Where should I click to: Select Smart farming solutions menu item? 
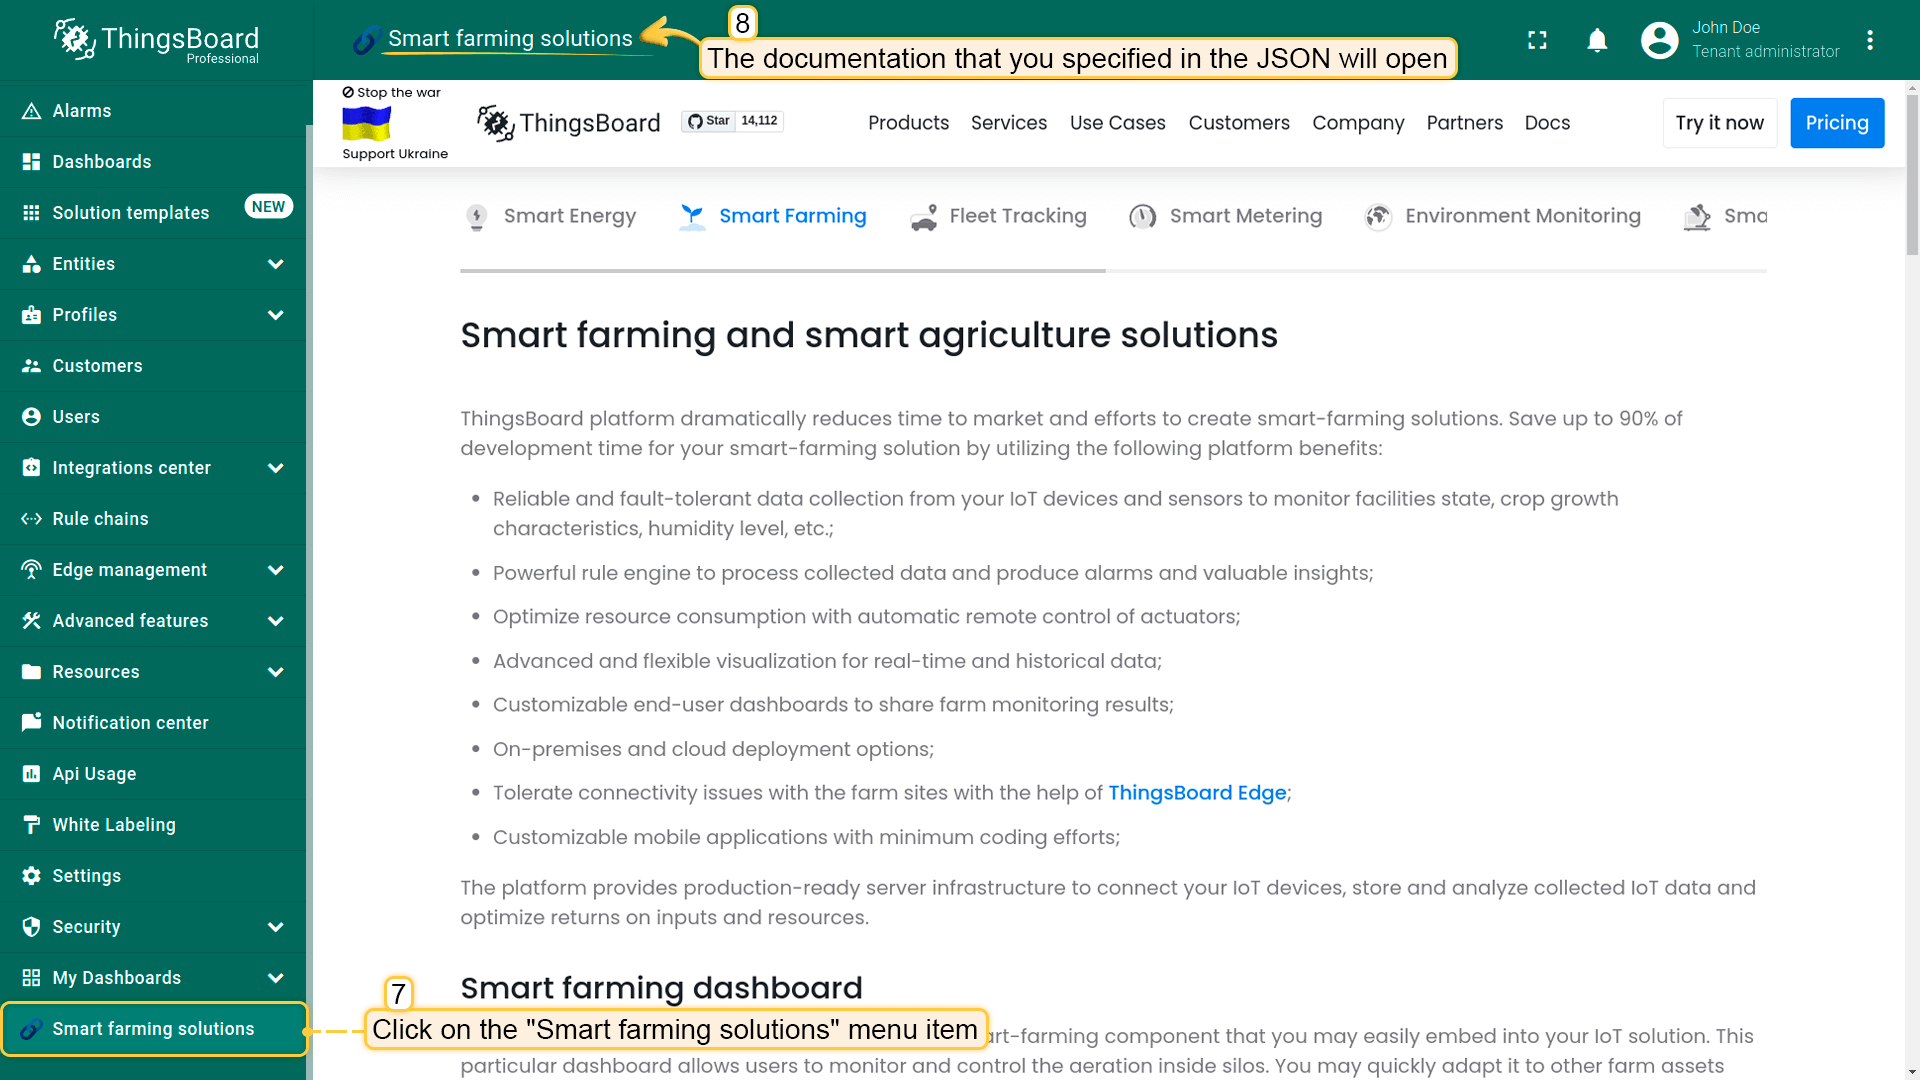click(154, 1029)
